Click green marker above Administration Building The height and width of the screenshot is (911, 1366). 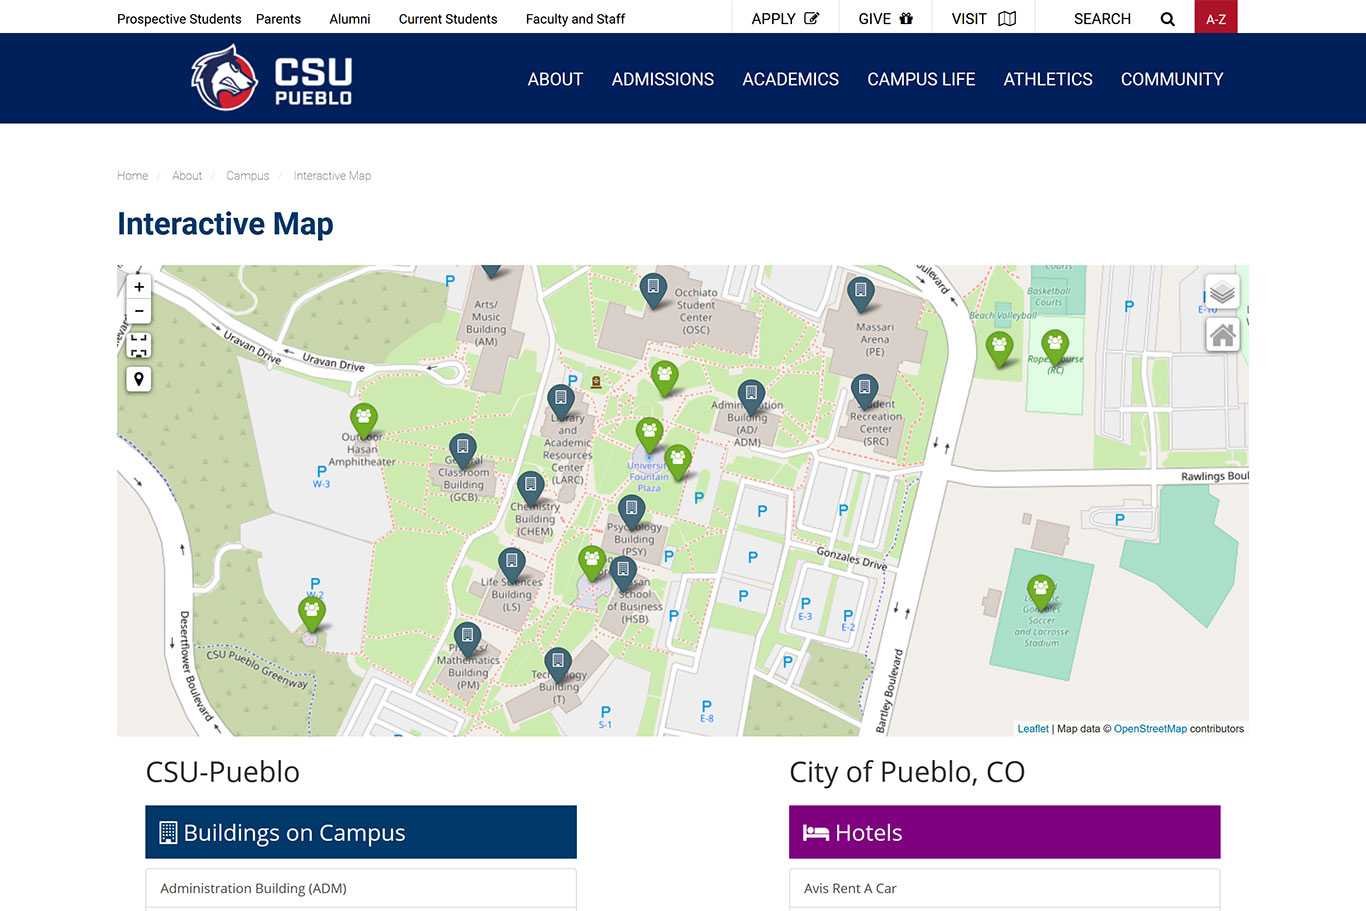[664, 379]
